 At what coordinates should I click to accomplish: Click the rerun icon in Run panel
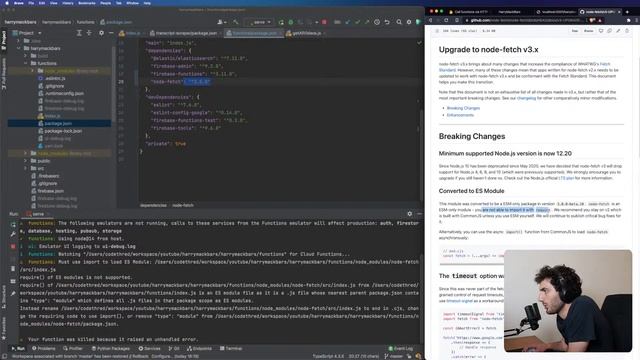coord(13,224)
